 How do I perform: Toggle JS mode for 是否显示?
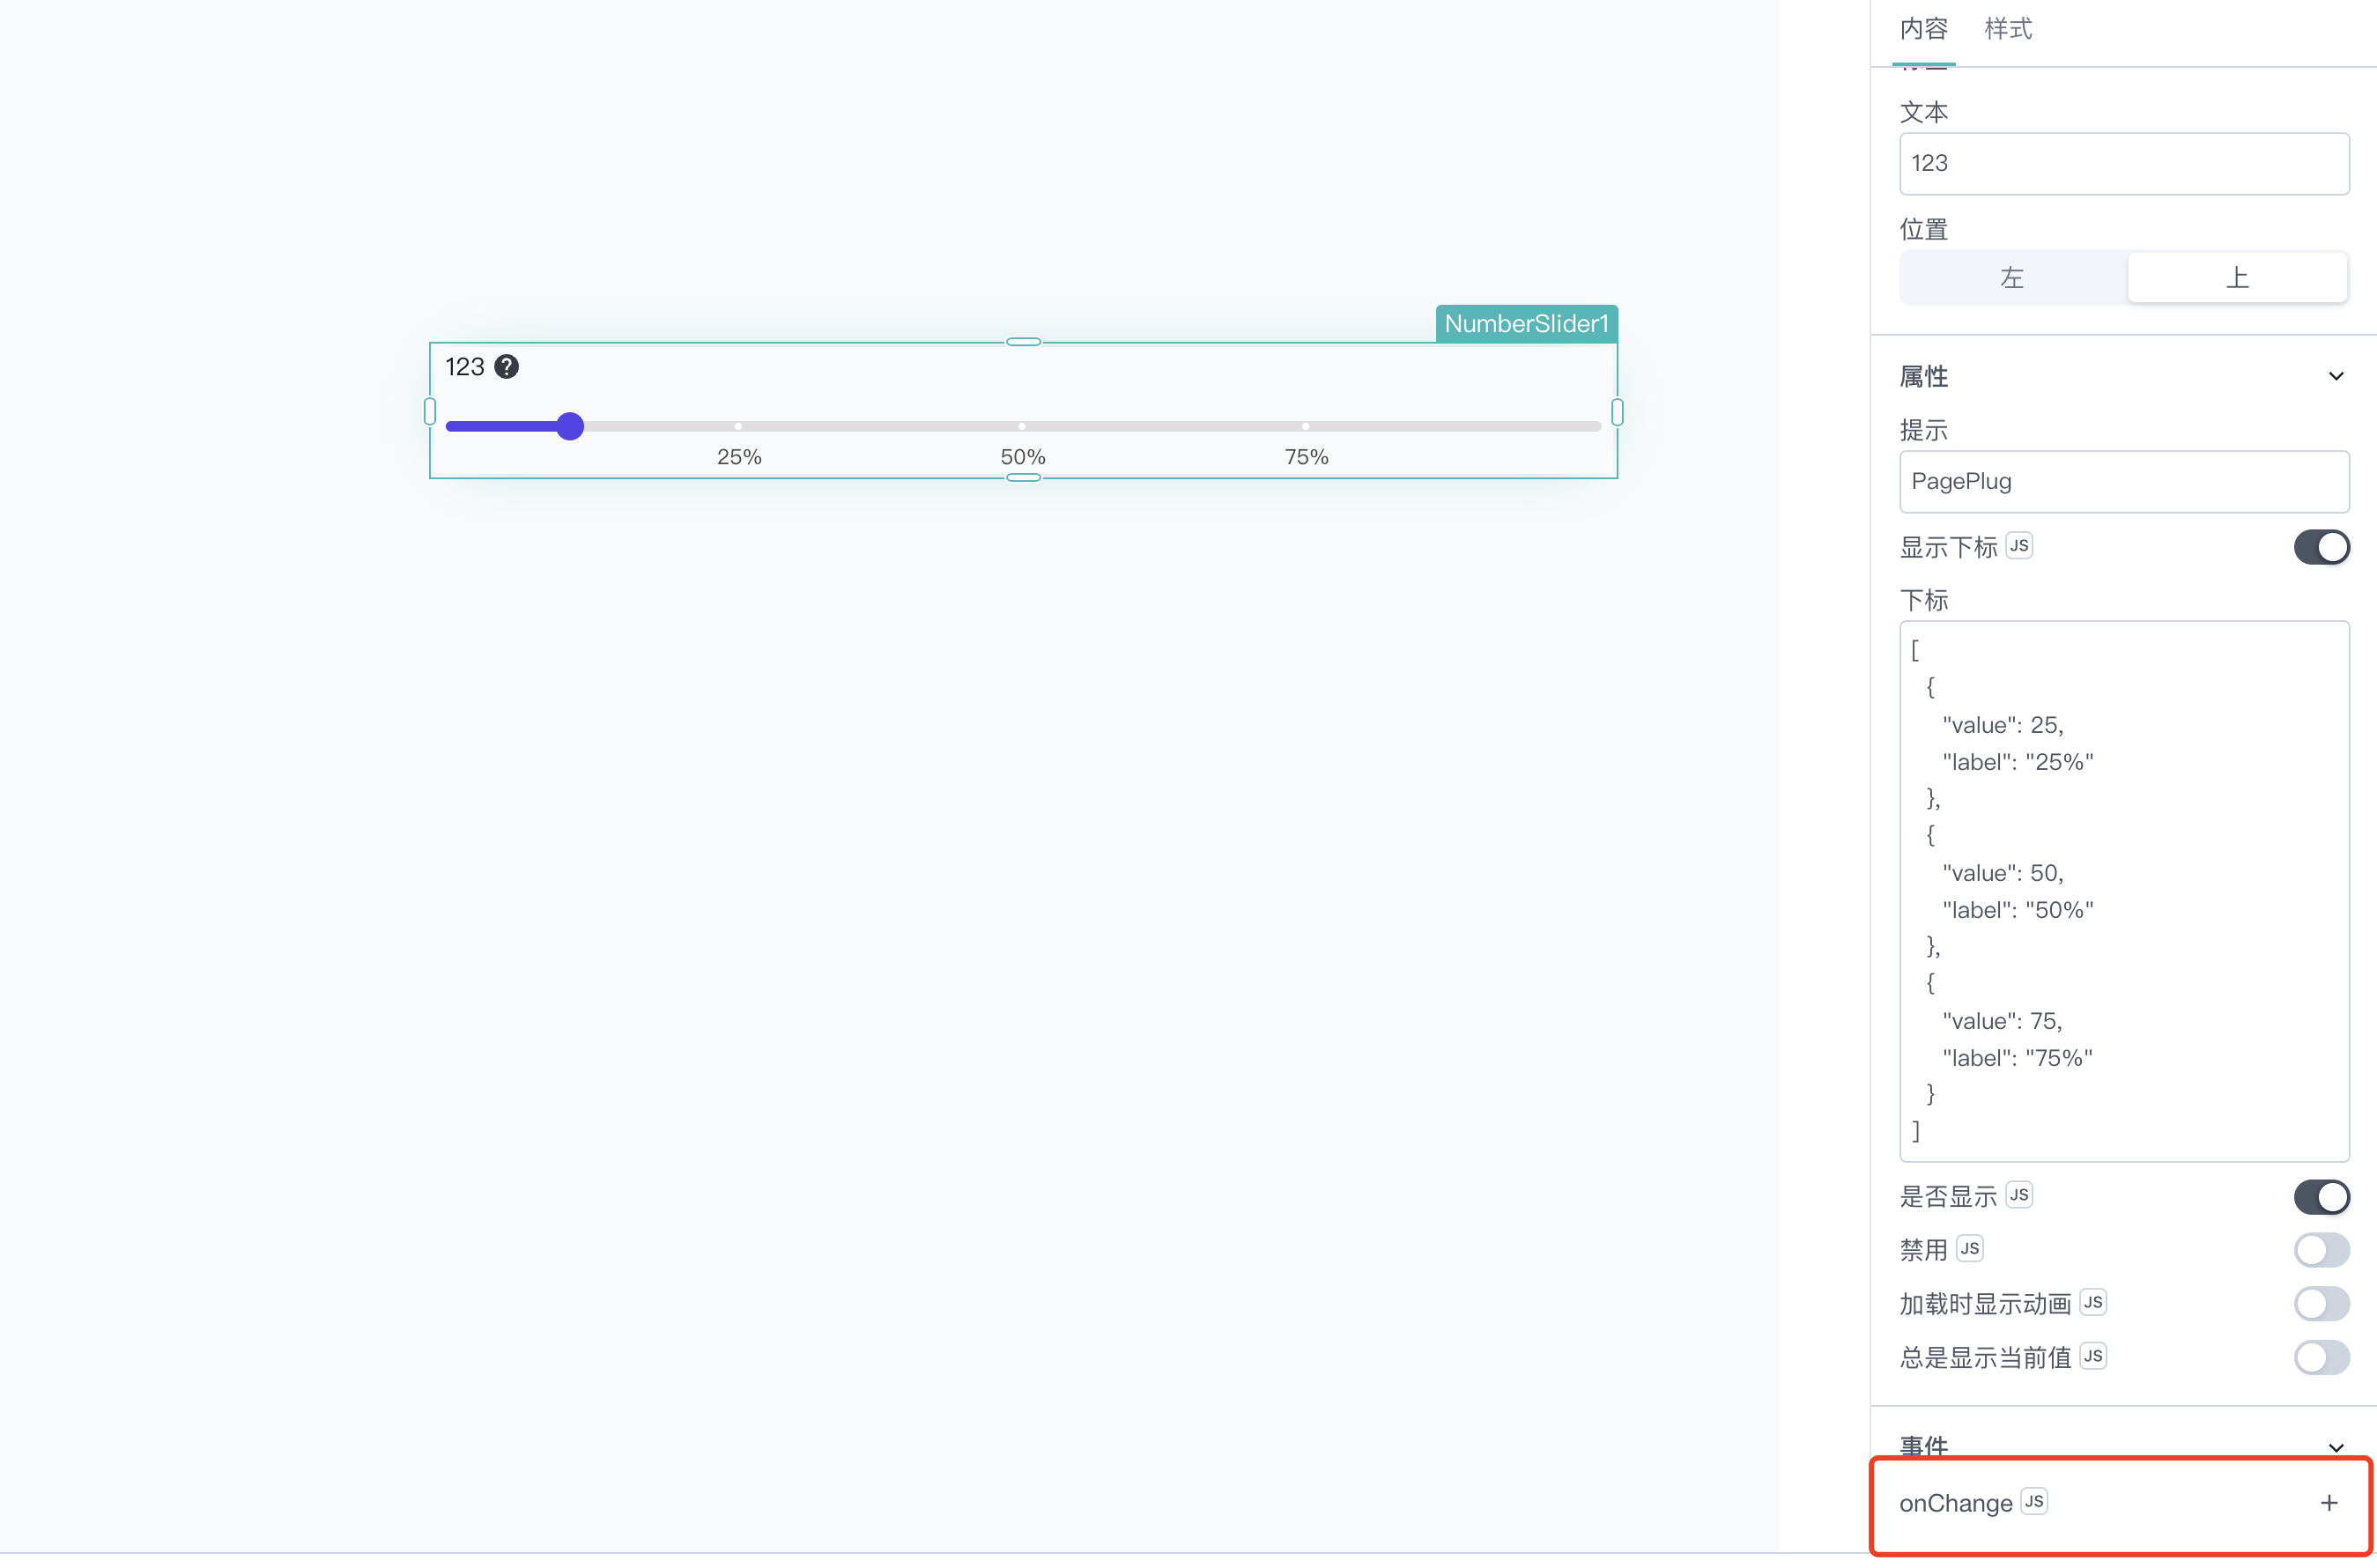pyautogui.click(x=2018, y=1195)
